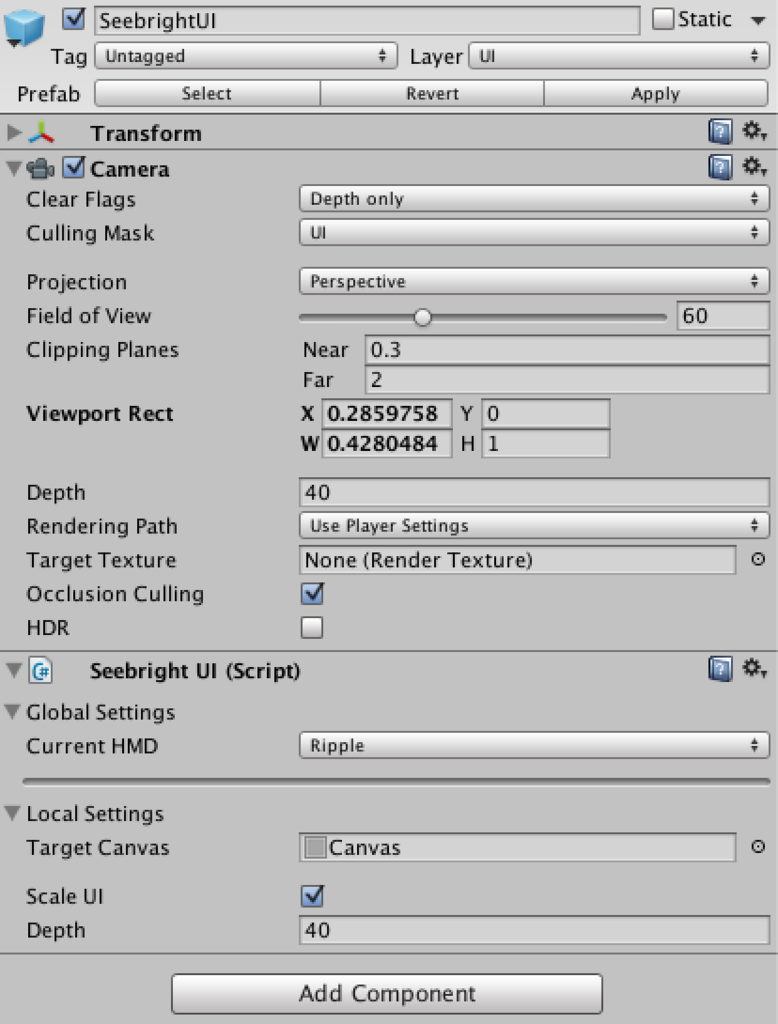This screenshot has height=1024, width=778.
Task: Click the Prefab Revert button
Action: [432, 93]
